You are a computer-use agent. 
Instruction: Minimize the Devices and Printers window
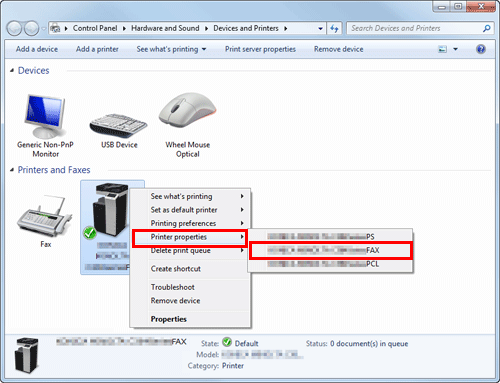442,7
